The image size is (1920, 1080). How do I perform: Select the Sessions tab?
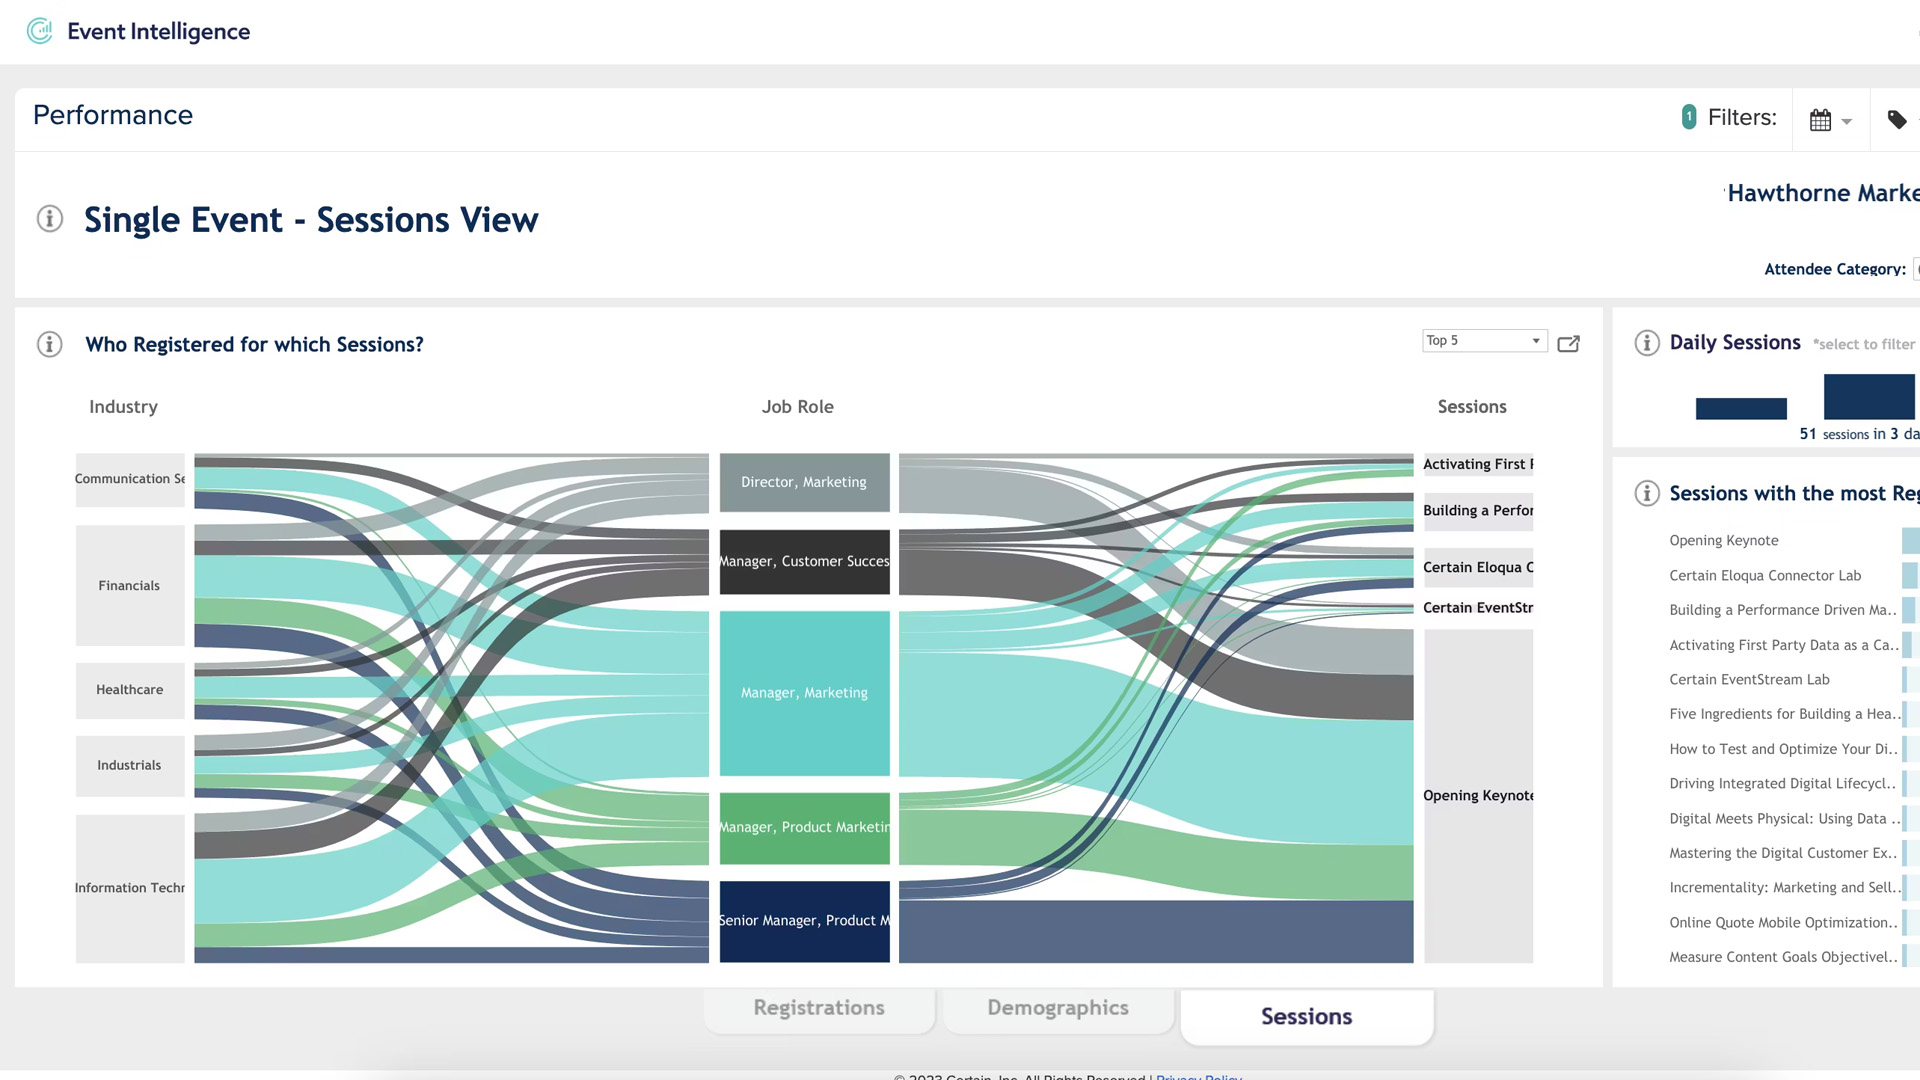[1306, 1016]
